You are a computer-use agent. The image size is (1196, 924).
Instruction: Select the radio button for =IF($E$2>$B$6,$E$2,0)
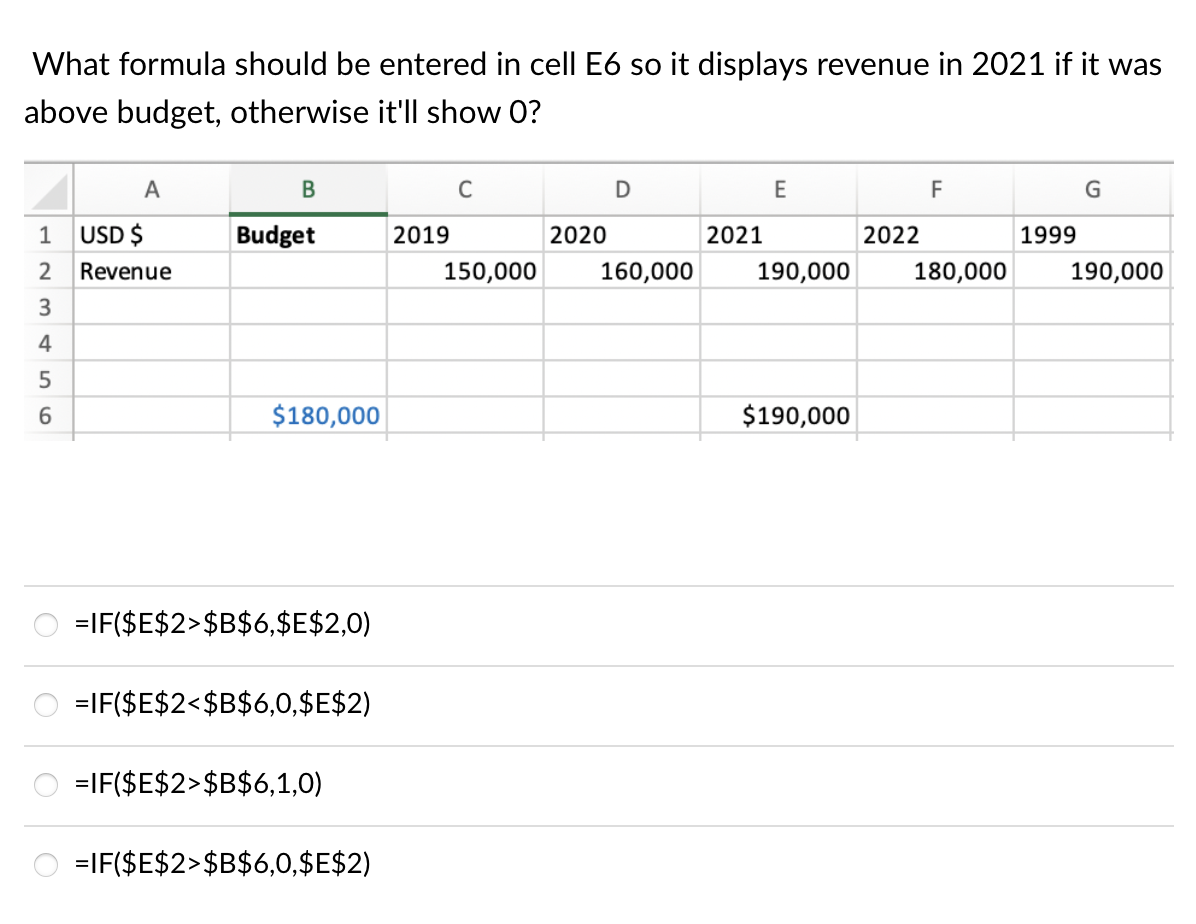pyautogui.click(x=45, y=624)
